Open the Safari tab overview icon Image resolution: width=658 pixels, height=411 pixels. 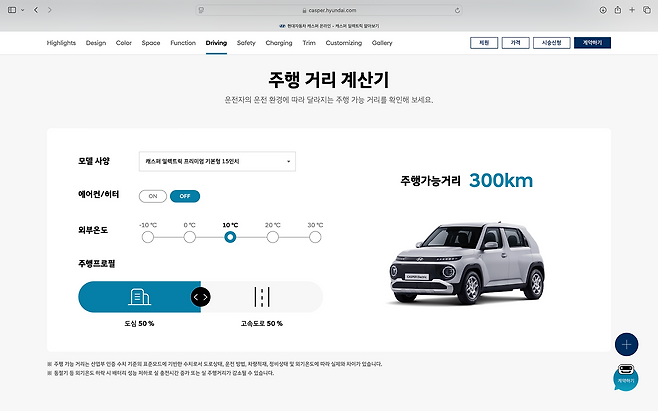pyautogui.click(x=645, y=9)
